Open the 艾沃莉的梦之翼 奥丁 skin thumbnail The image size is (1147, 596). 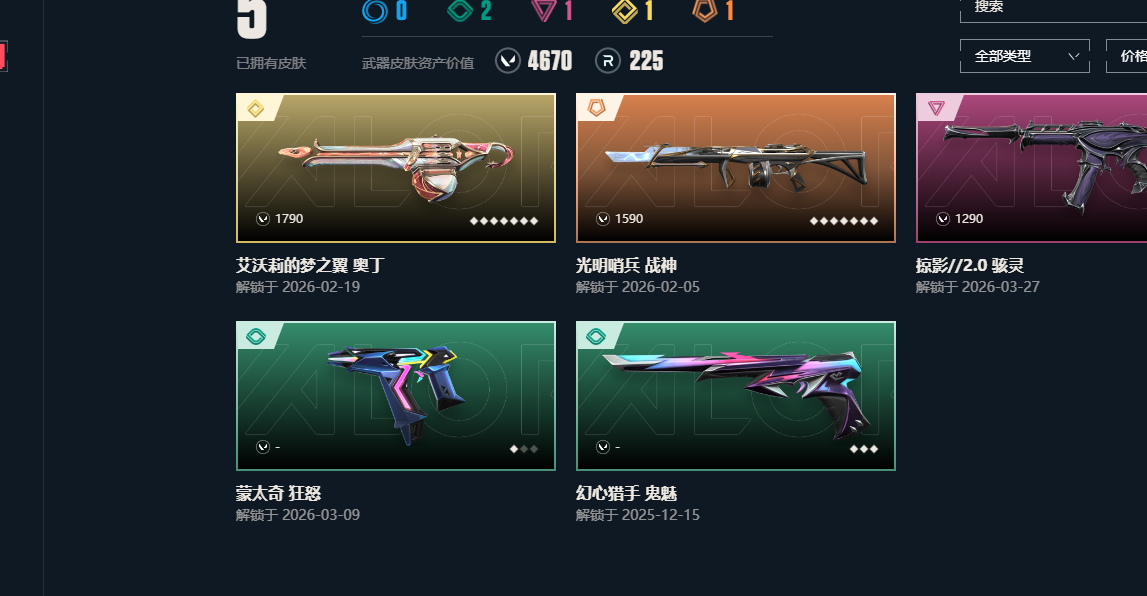[x=396, y=168]
